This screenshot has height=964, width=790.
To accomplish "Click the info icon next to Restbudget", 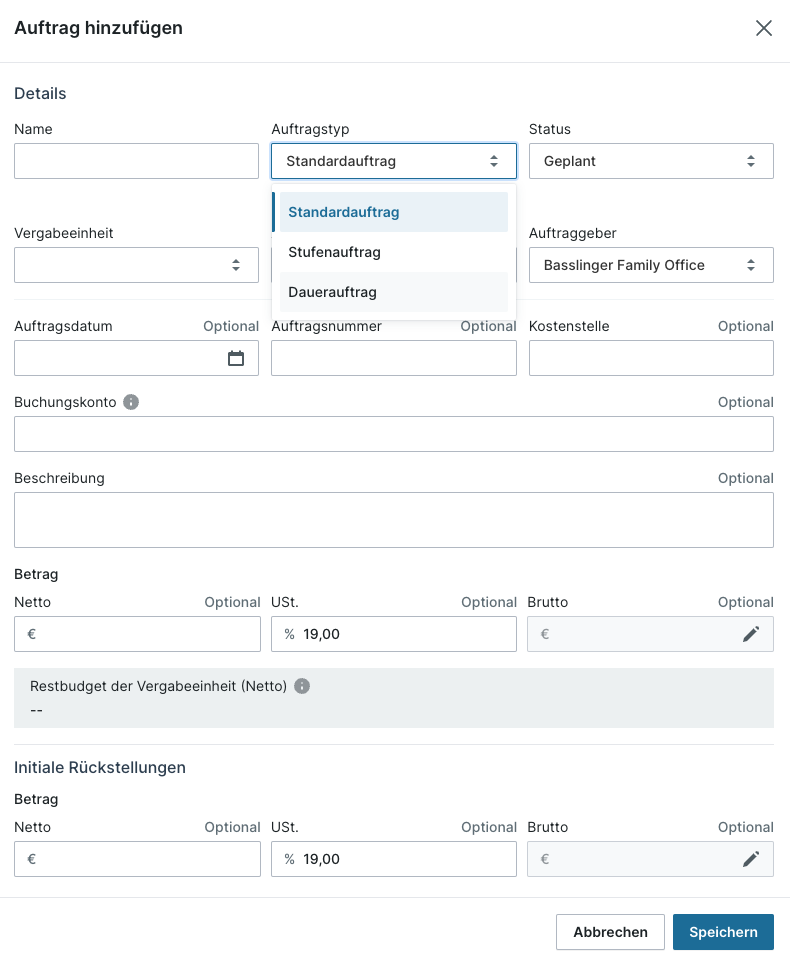I will click(x=302, y=686).
